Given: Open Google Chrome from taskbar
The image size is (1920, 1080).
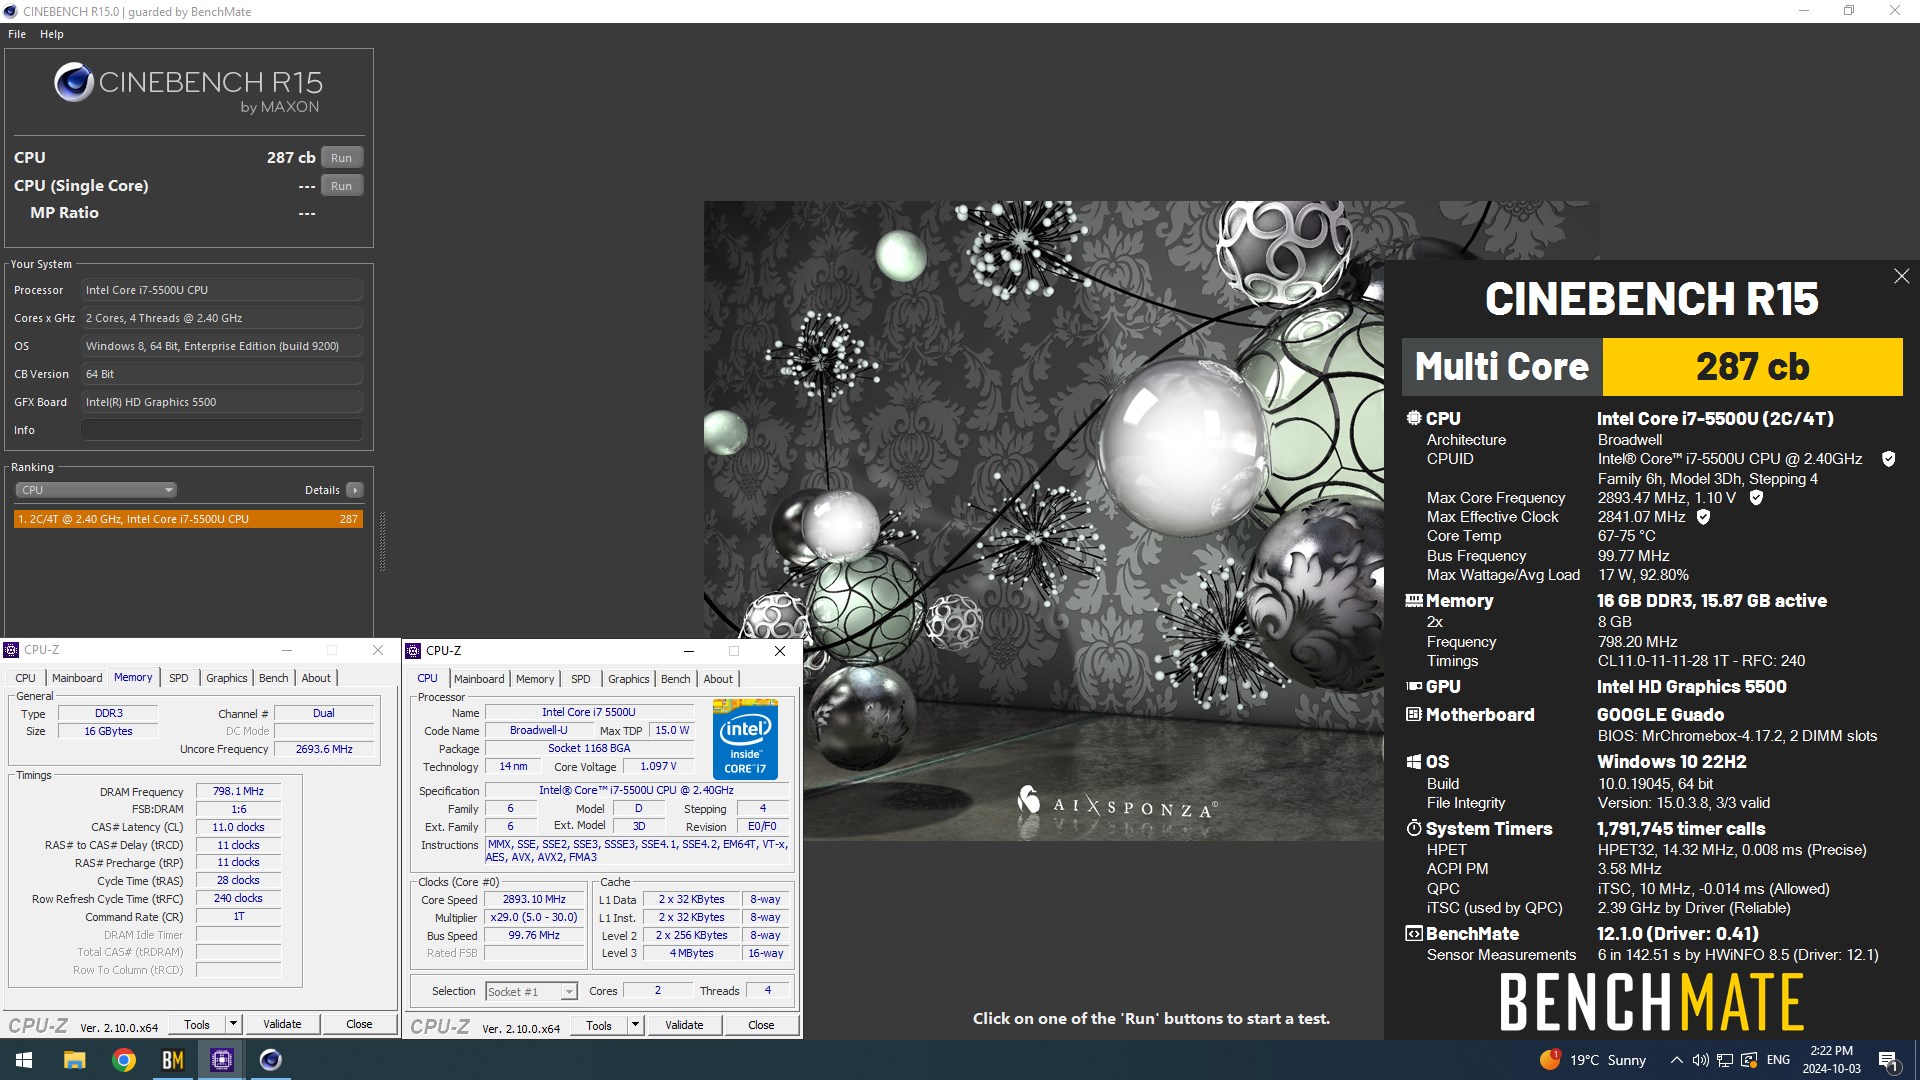Looking at the screenshot, I should [124, 1060].
